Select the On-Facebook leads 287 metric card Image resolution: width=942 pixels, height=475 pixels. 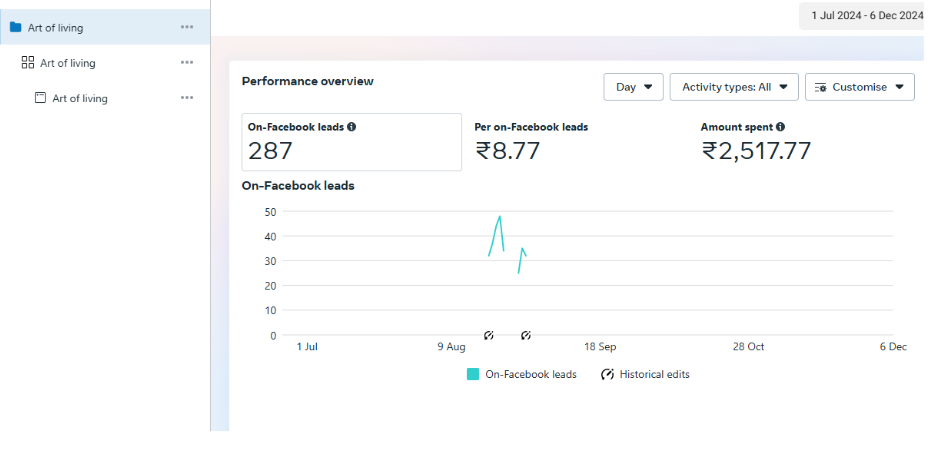pyautogui.click(x=351, y=142)
